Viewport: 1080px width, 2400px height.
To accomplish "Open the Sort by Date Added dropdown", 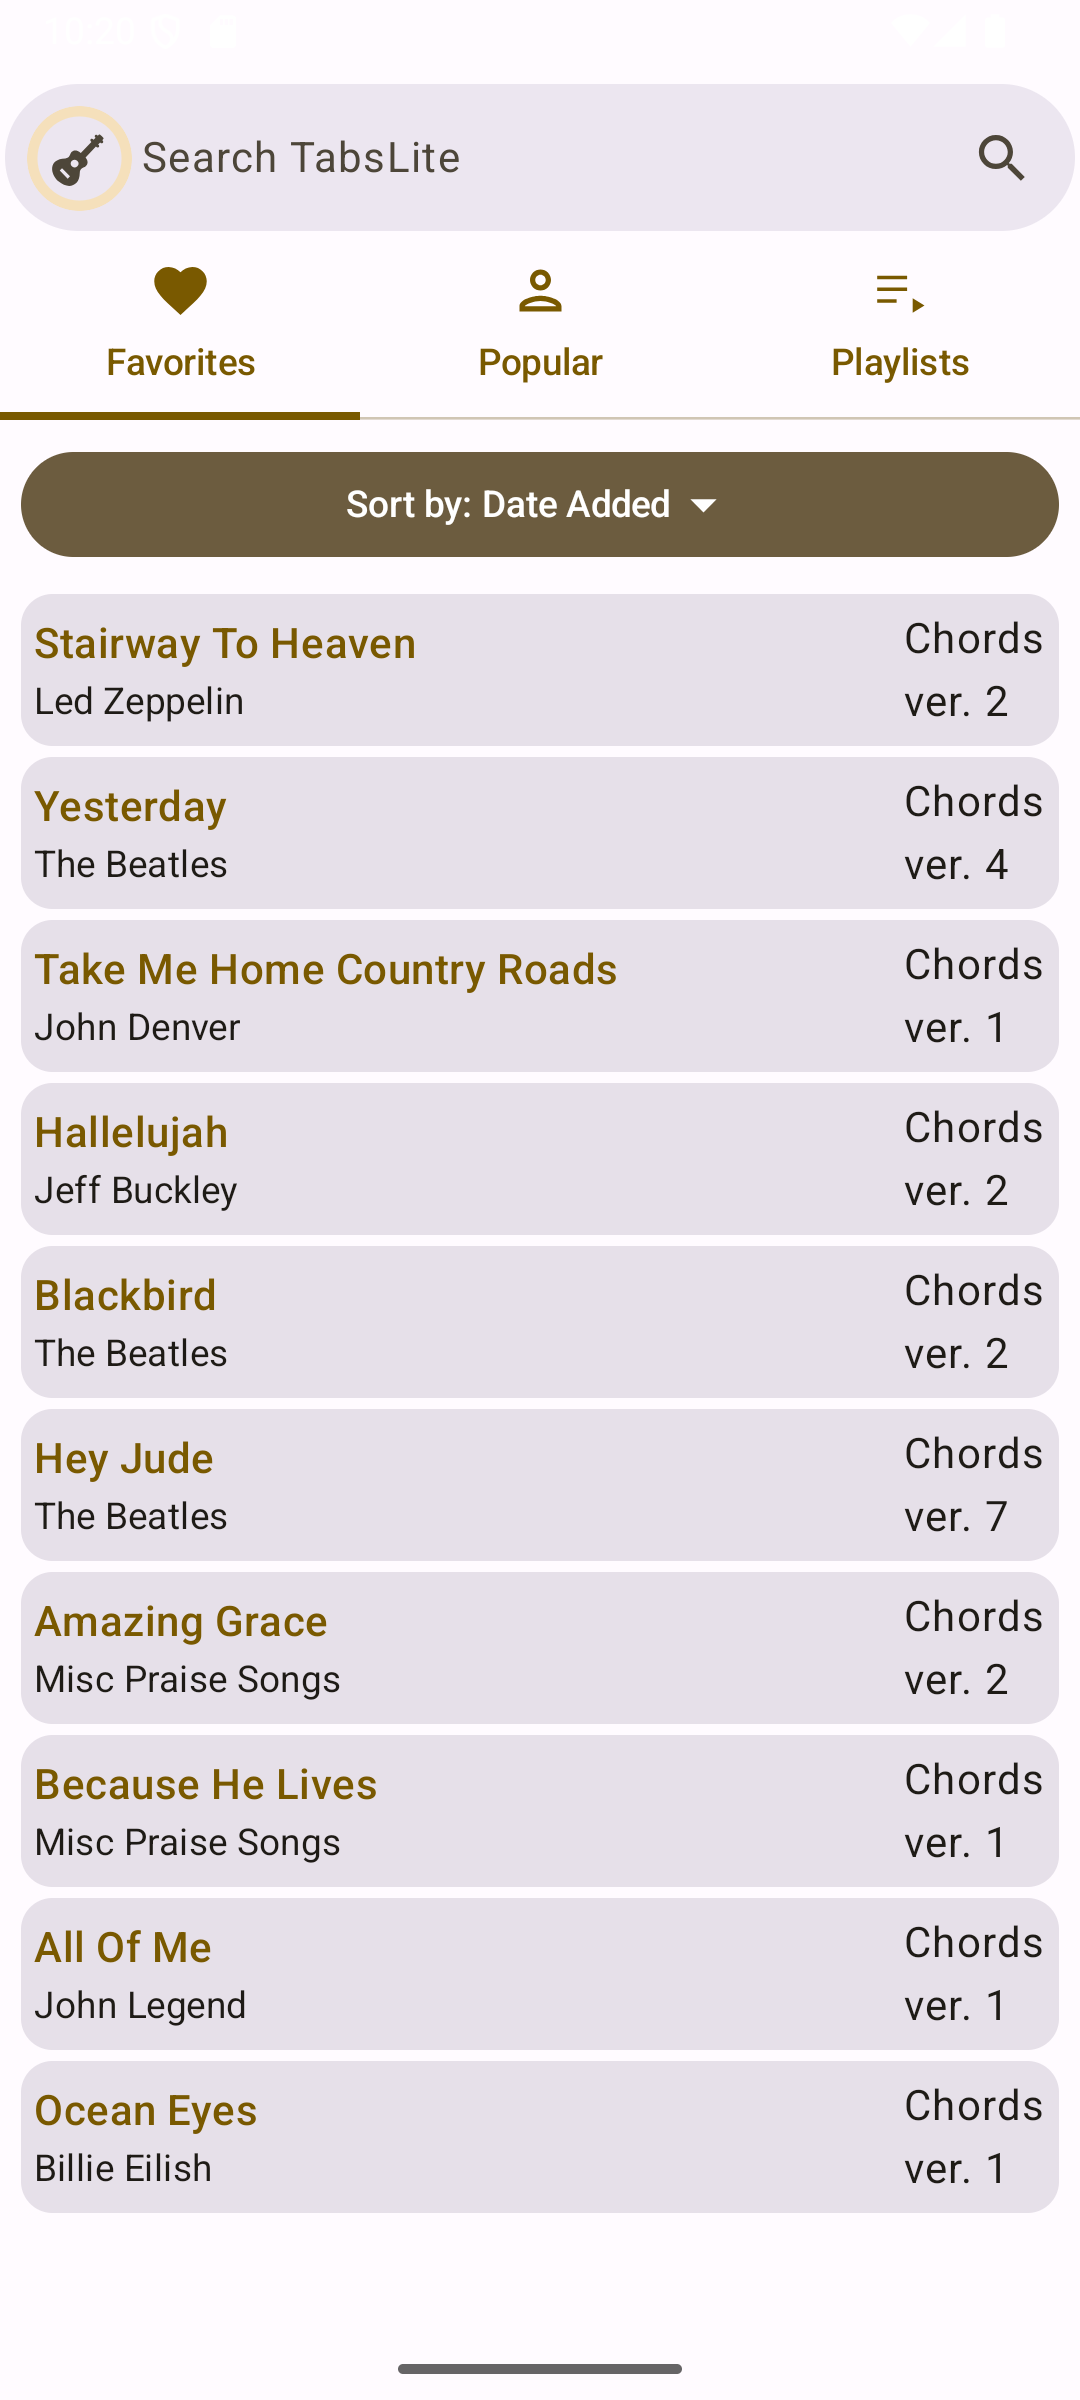I will pos(540,504).
